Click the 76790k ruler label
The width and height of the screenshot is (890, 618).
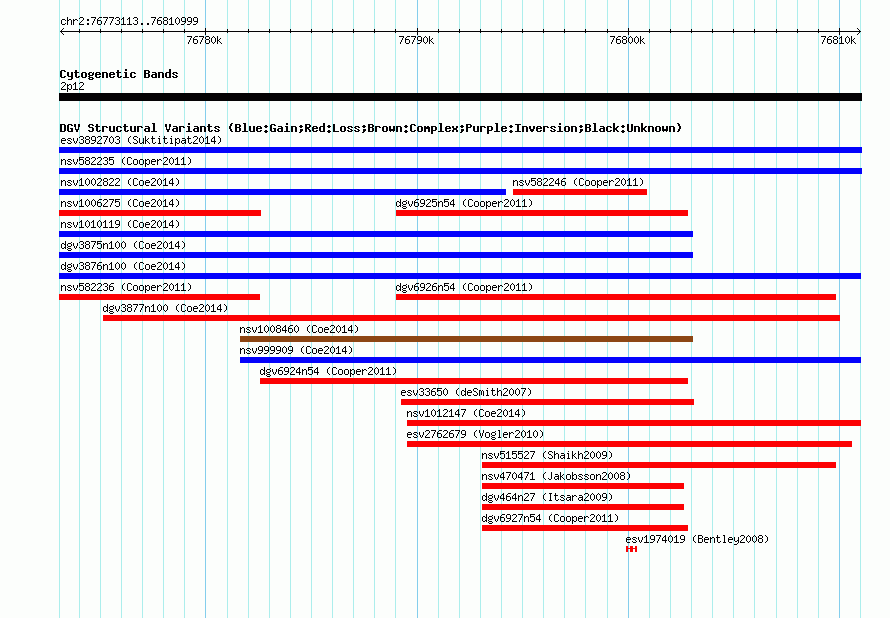(416, 40)
